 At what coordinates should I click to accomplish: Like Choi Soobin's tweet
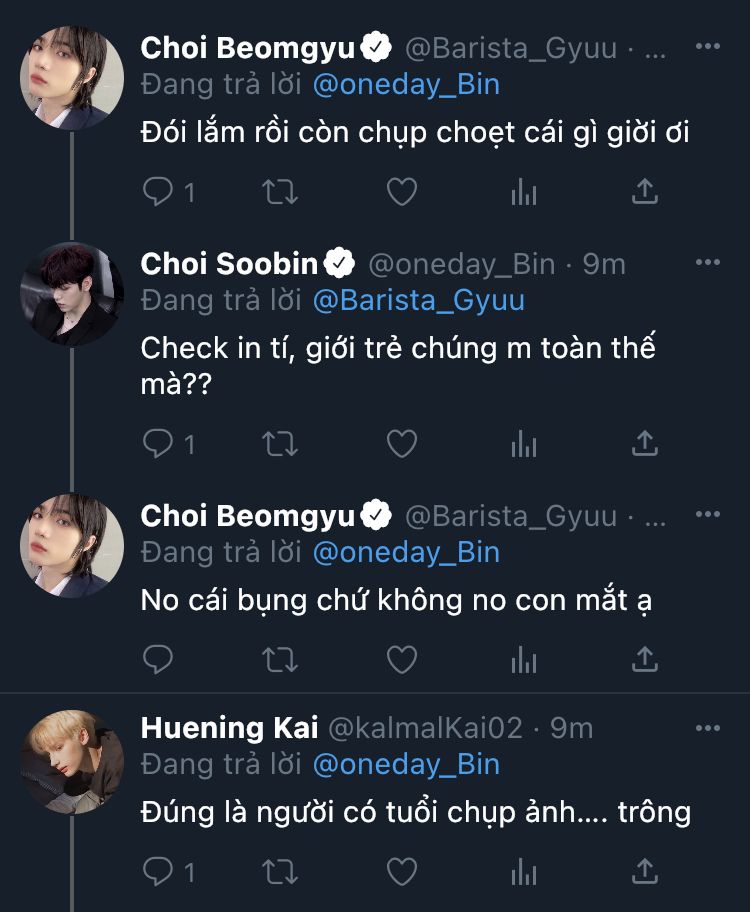[x=401, y=443]
